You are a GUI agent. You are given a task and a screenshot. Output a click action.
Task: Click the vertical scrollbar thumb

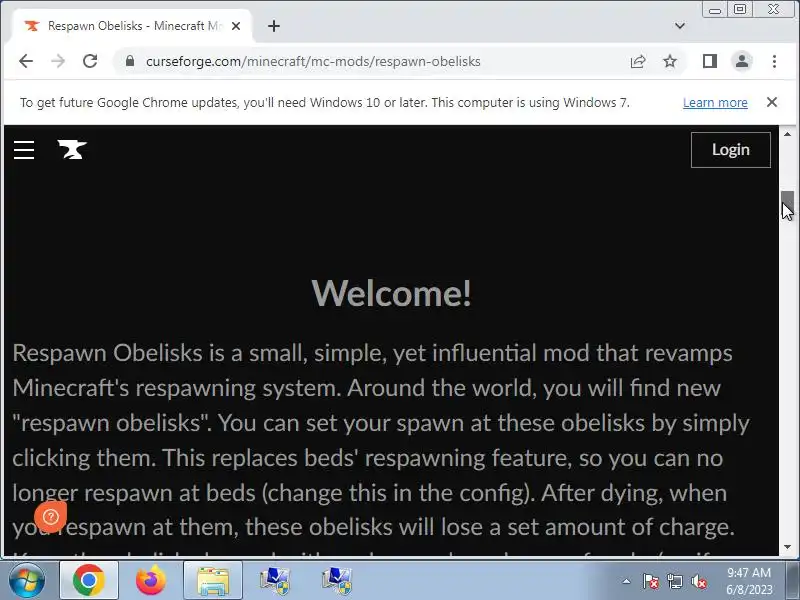[x=788, y=205]
